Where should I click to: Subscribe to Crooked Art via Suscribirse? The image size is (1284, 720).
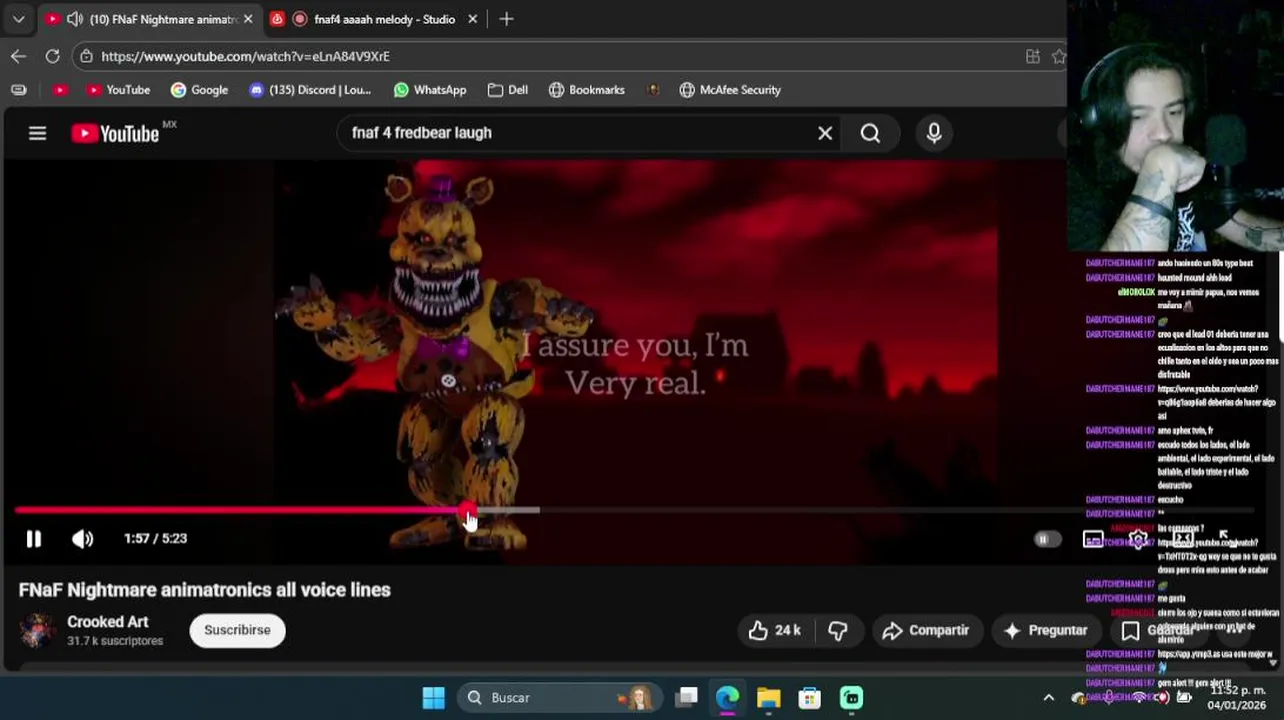click(237, 630)
